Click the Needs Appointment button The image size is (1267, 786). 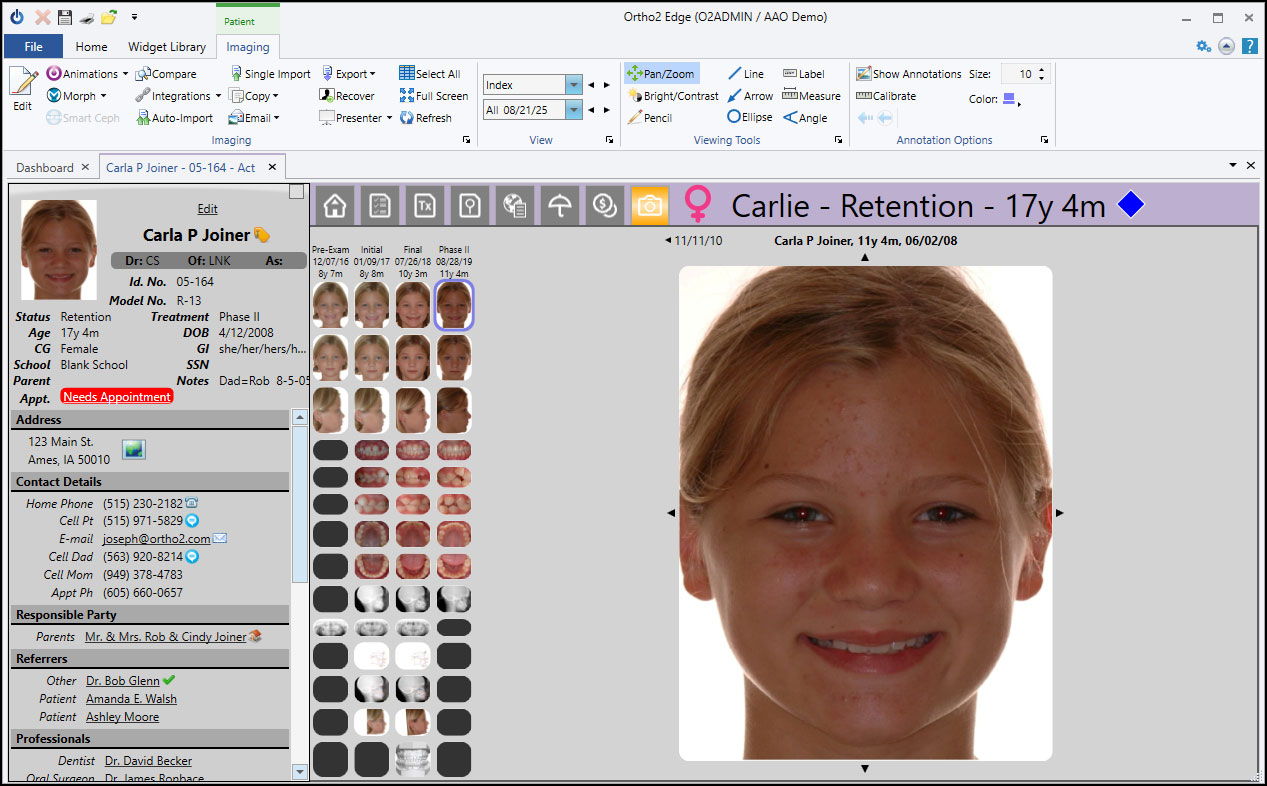(x=117, y=397)
